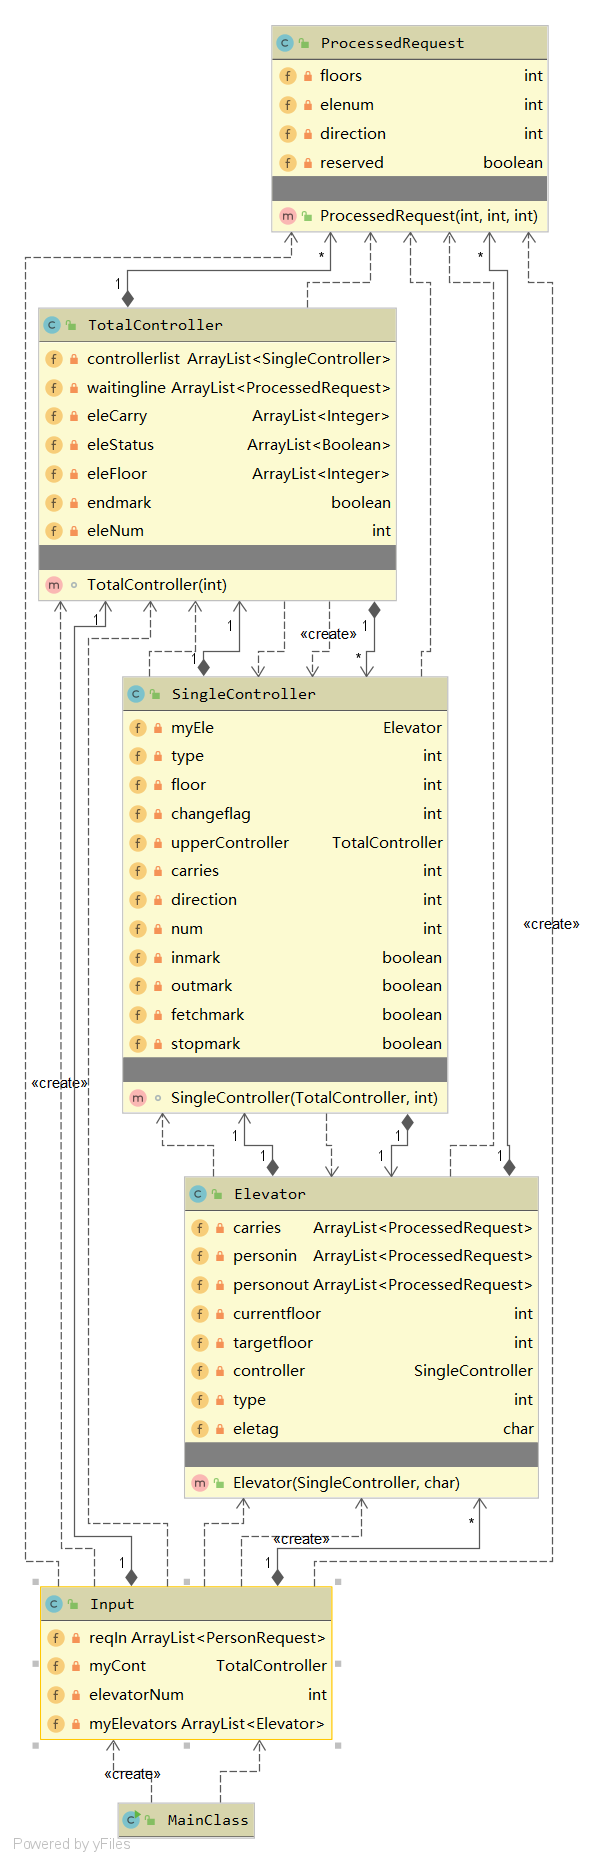Click the field icon beside controllerlist

click(x=54, y=359)
